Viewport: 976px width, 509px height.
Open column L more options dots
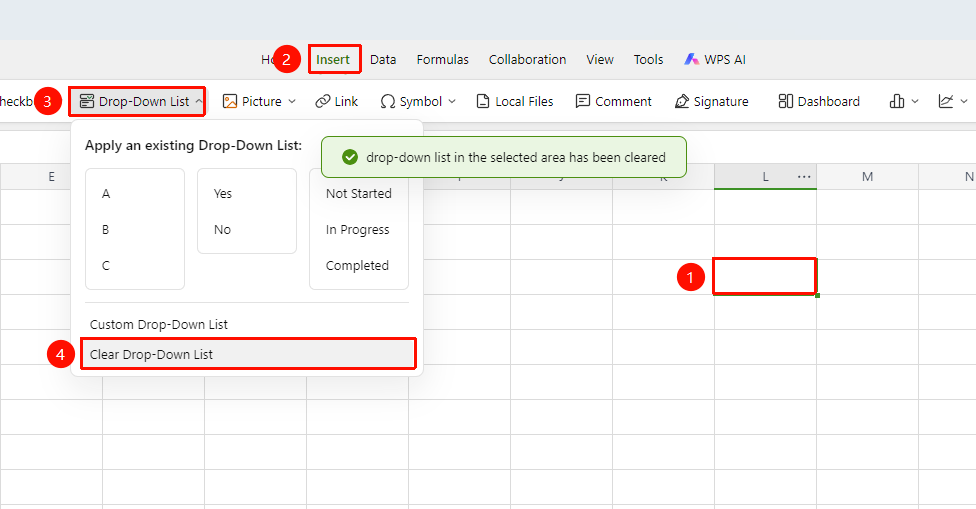pos(804,177)
